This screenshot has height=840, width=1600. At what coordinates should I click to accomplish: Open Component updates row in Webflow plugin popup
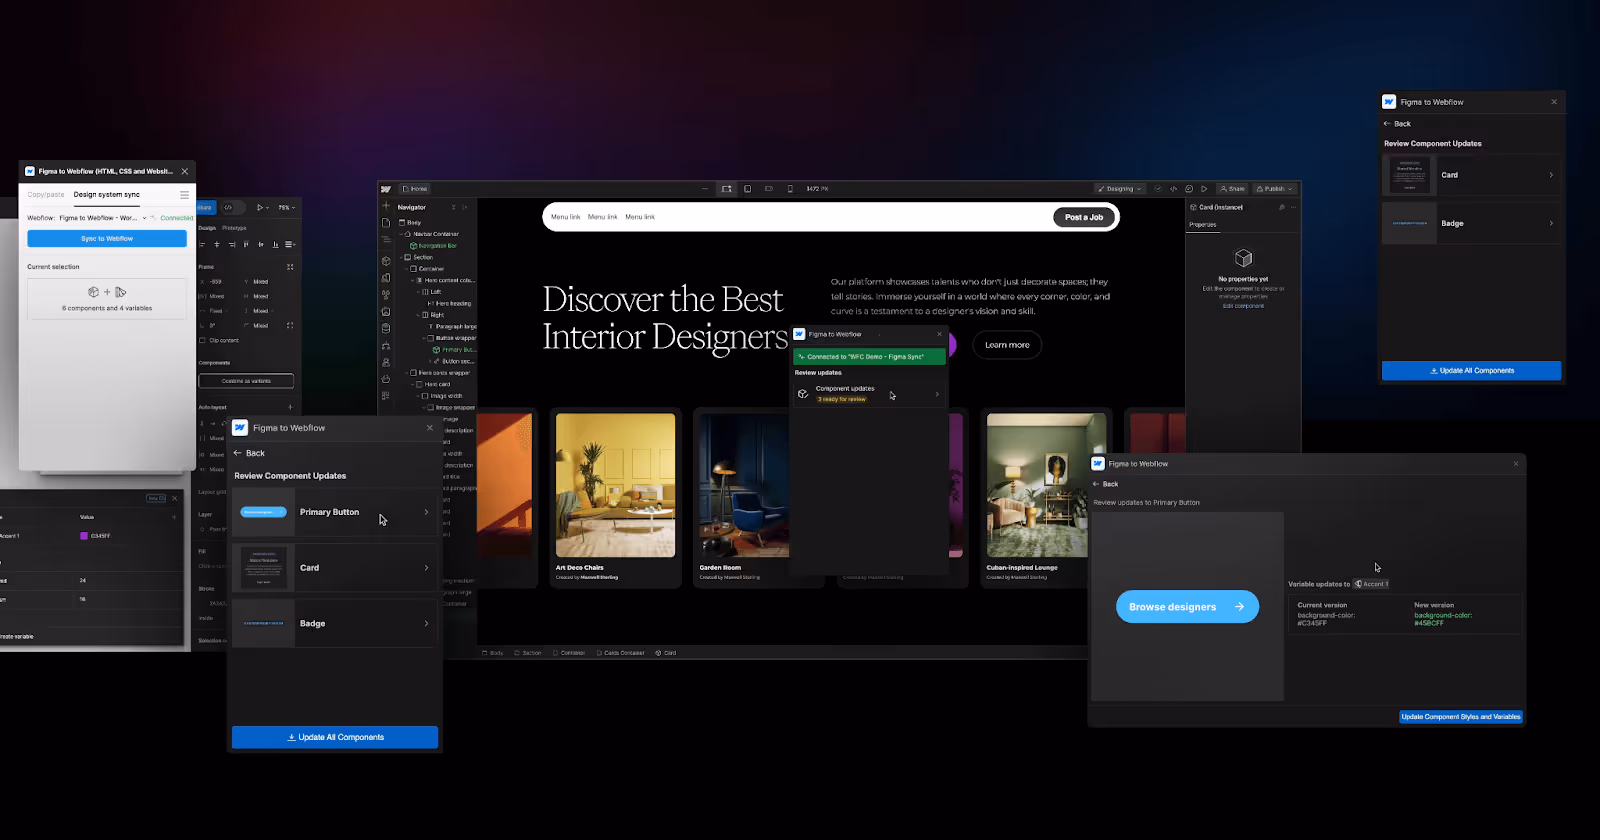point(869,394)
